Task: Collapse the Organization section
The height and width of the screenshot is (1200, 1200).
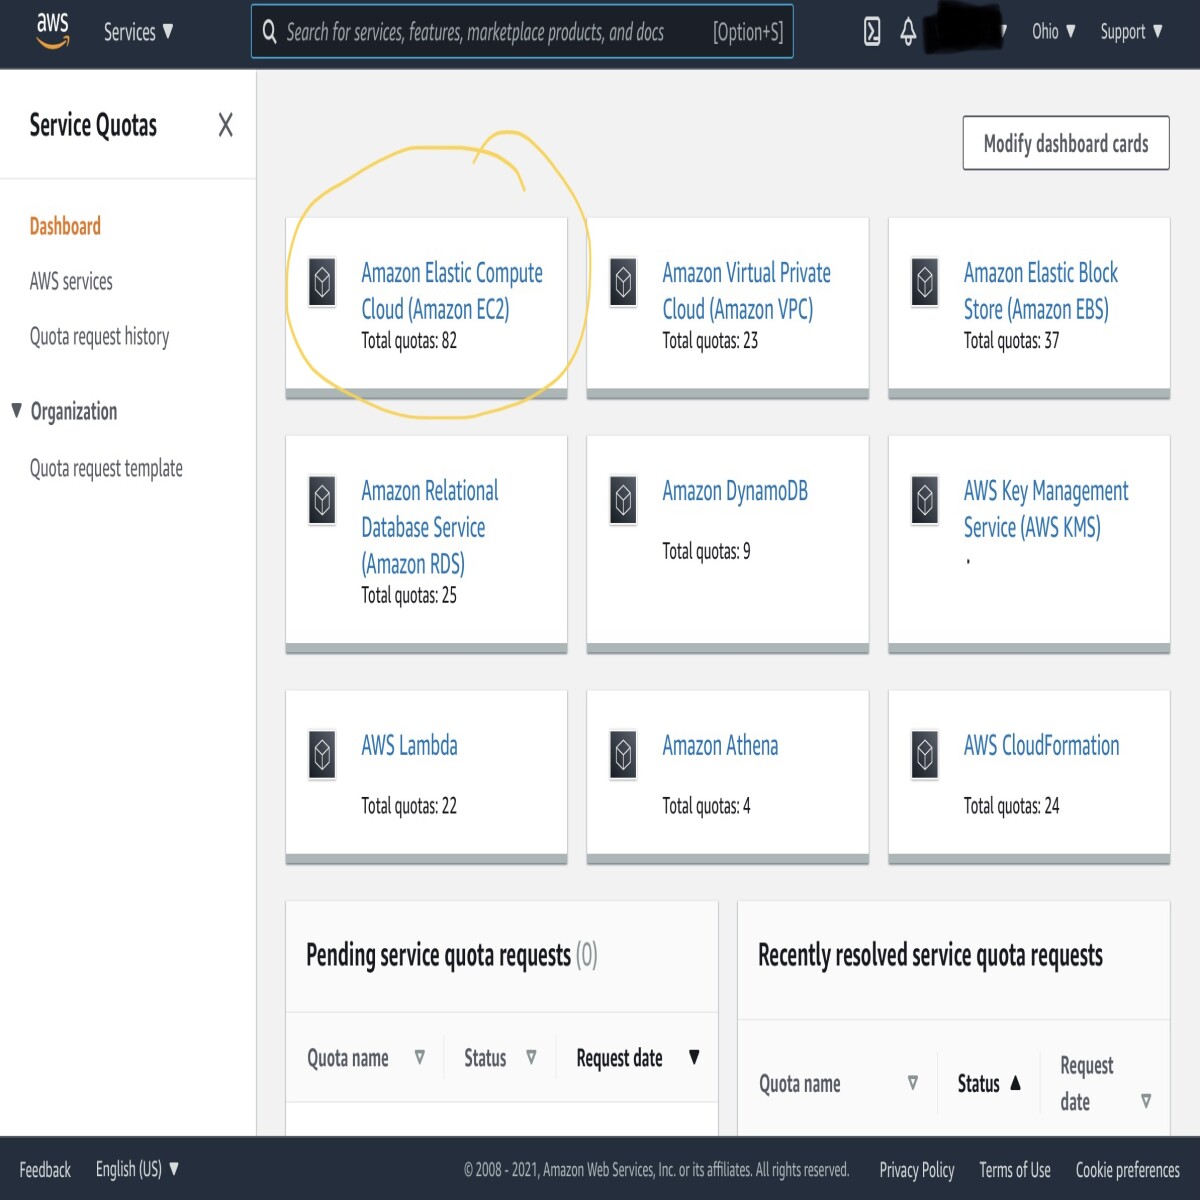Action: coord(16,410)
